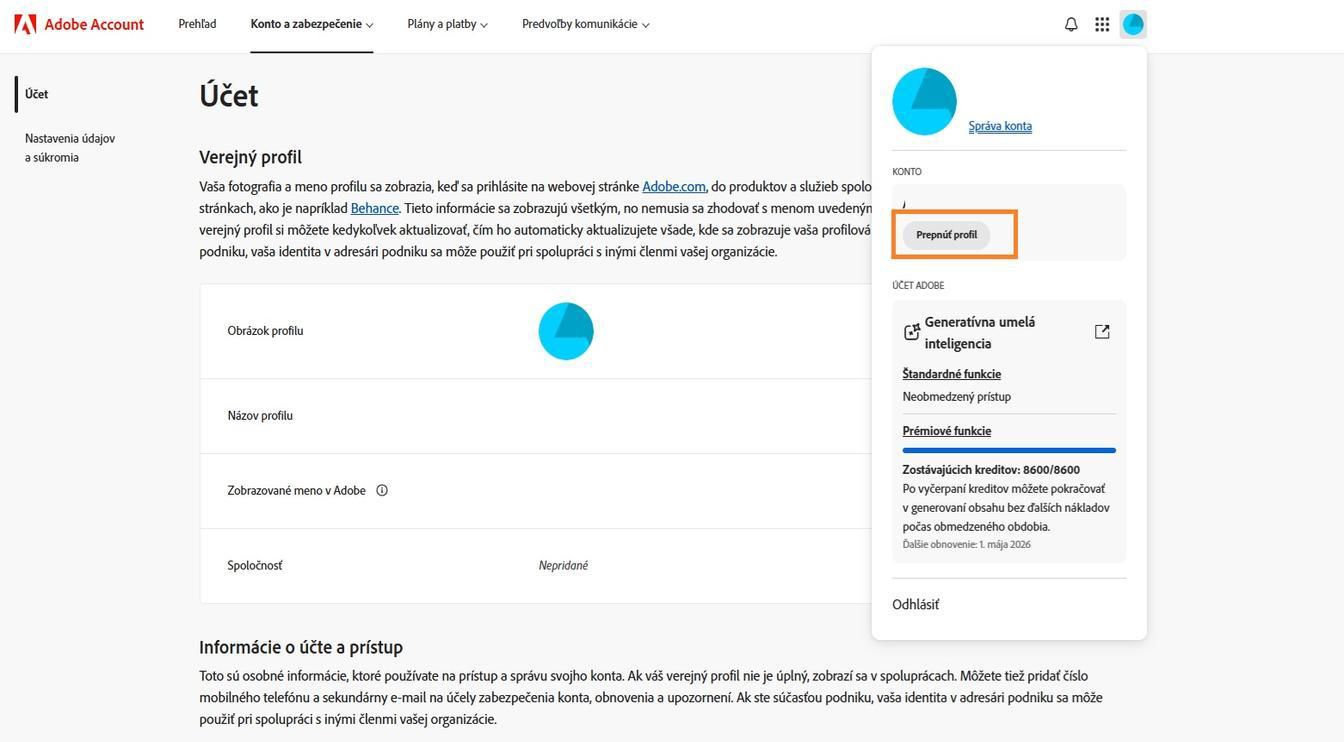Click the Adobe logo icon
This screenshot has height=742, width=1344.
25,24
